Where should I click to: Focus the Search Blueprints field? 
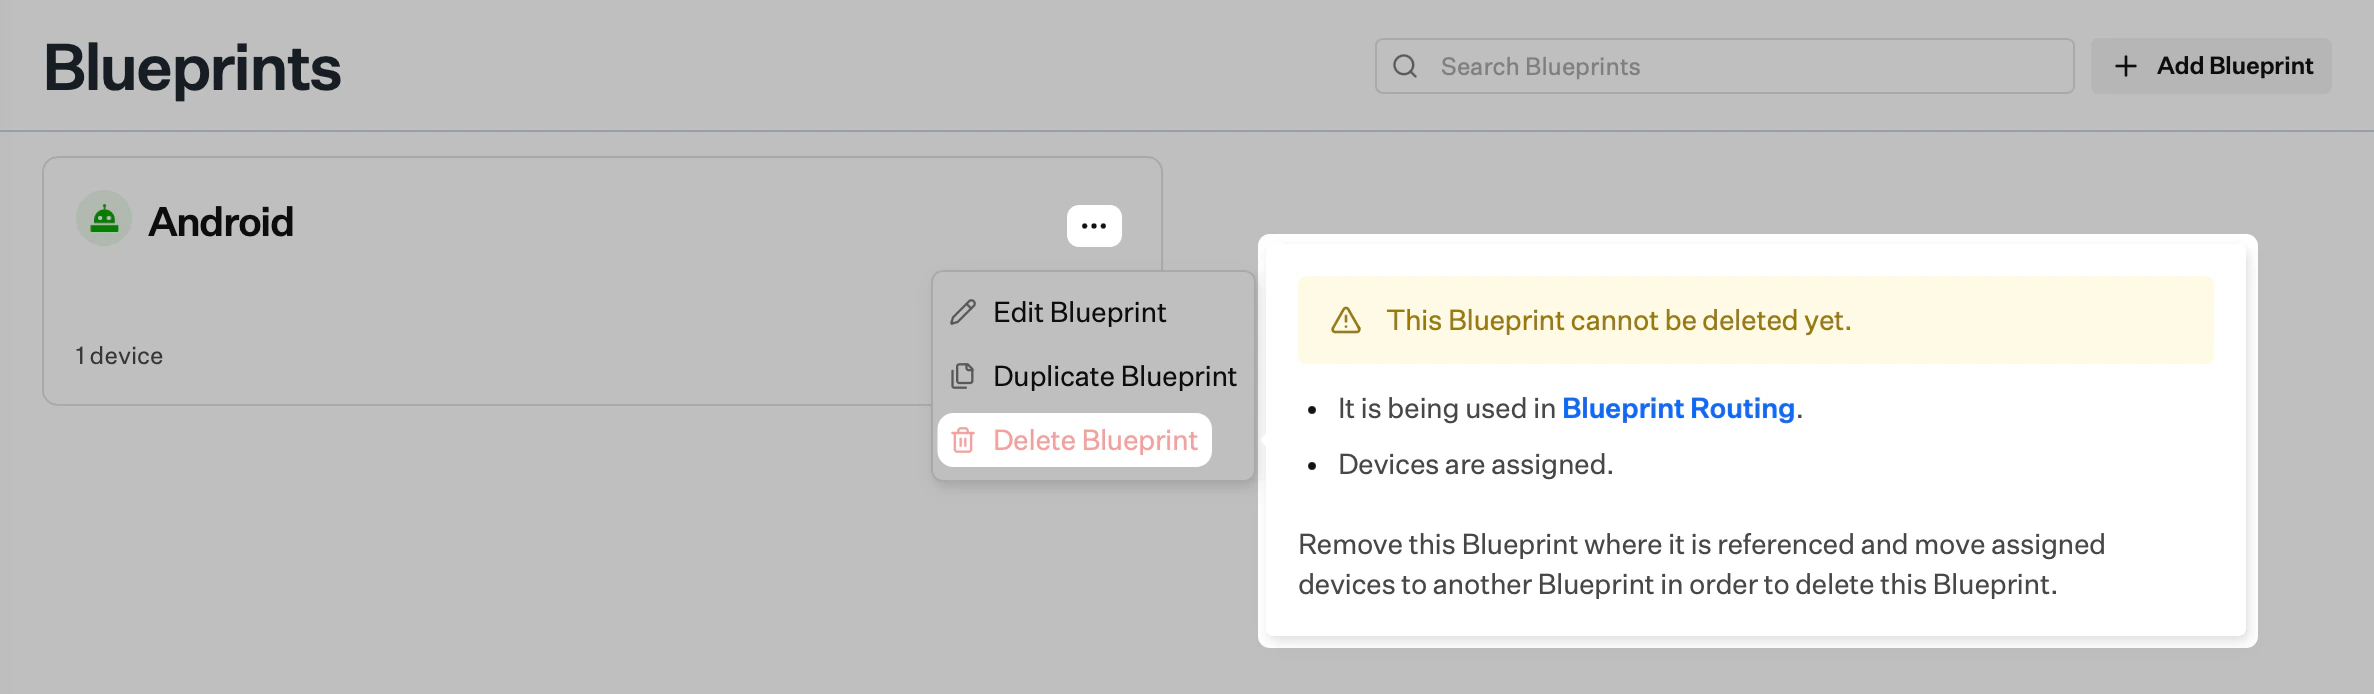1724,66
